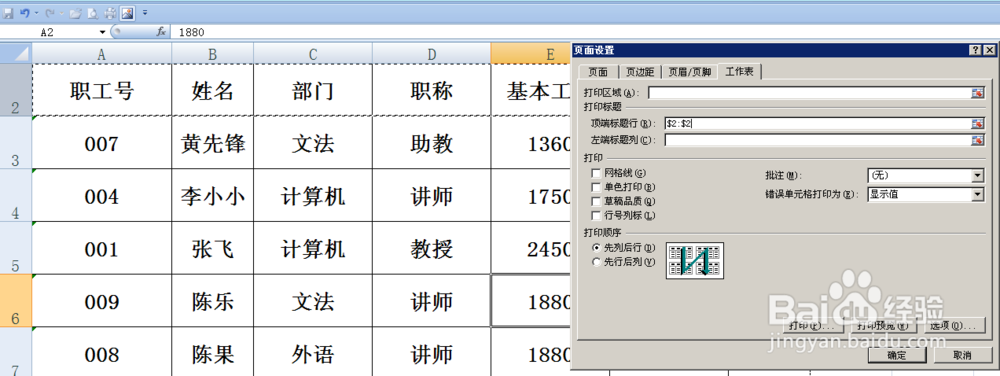Click the cell containing 教授
The width and height of the screenshot is (1000, 376).
432,249
